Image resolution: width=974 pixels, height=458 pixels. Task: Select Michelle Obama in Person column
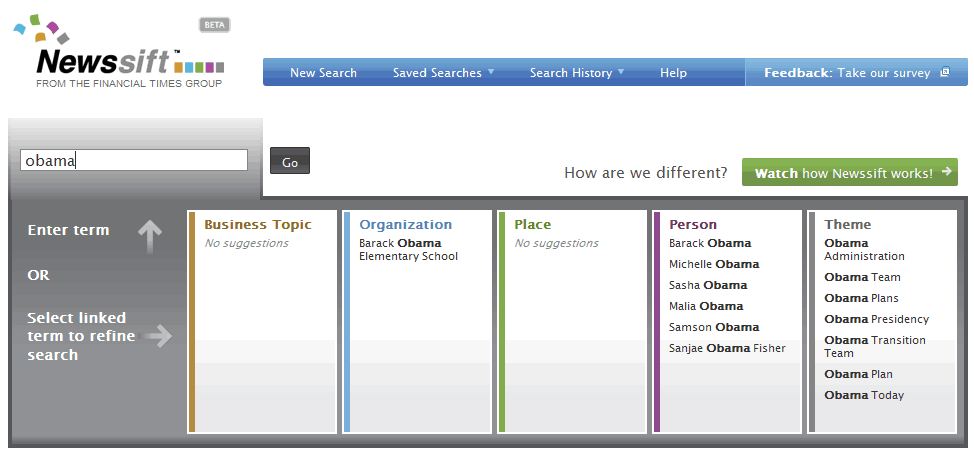(x=713, y=264)
